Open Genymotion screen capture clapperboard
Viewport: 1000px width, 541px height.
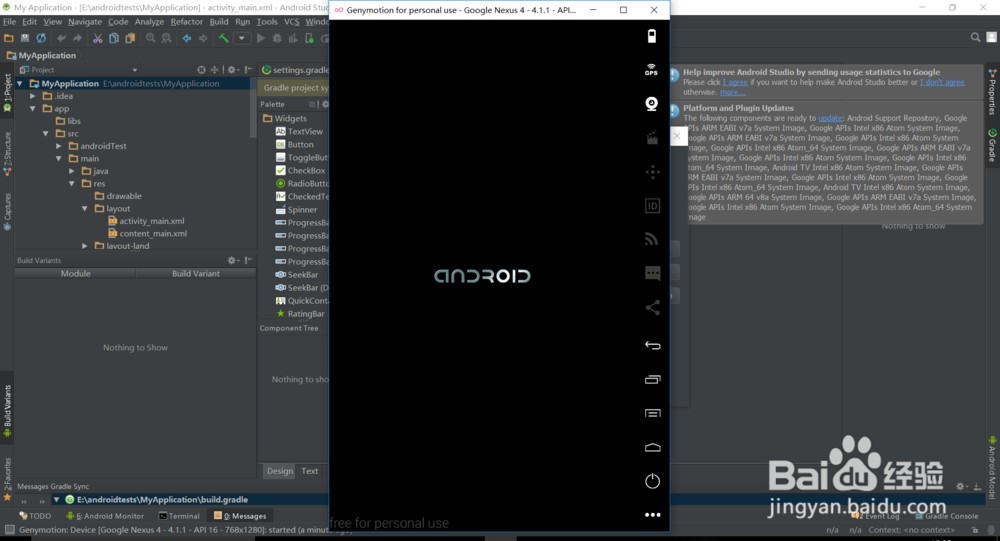(652, 138)
